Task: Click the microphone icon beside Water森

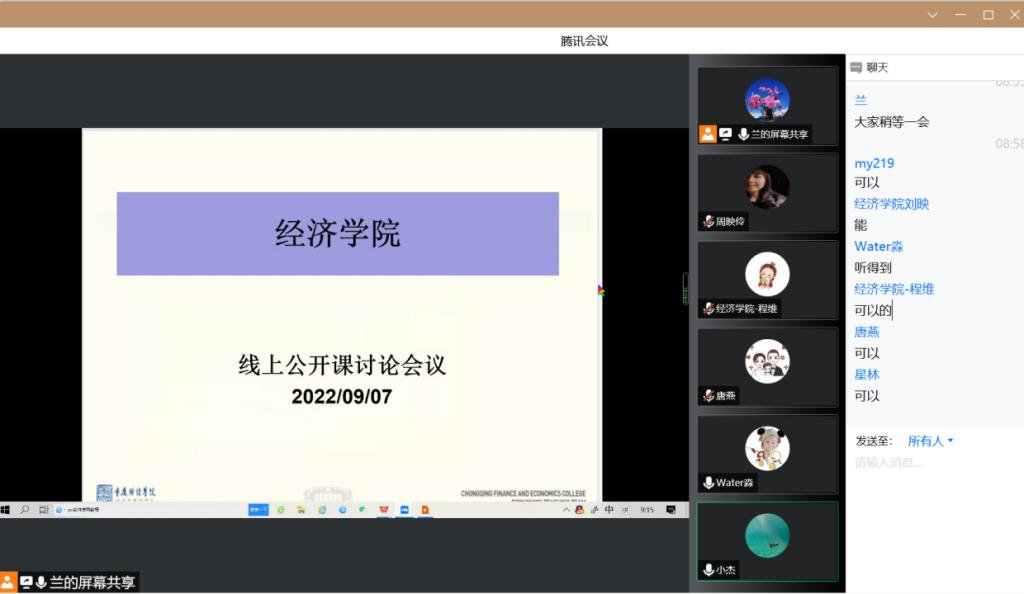Action: point(708,483)
